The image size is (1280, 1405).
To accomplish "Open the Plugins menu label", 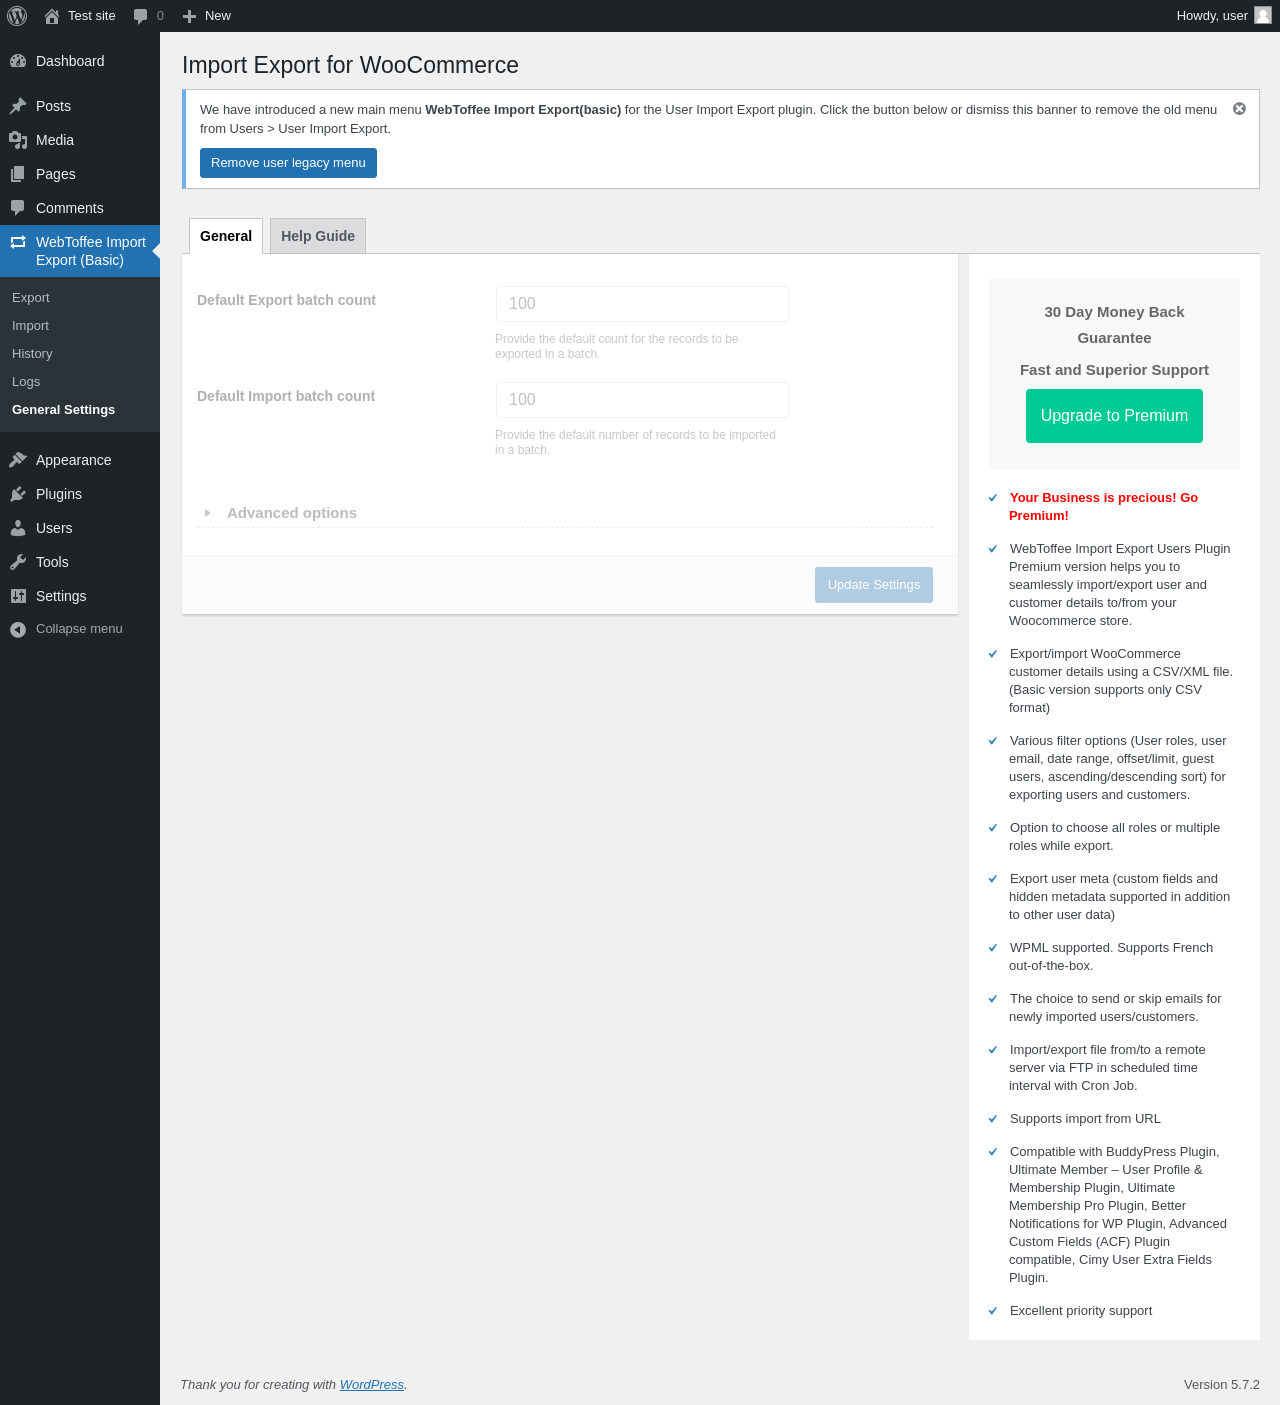I will [x=59, y=494].
